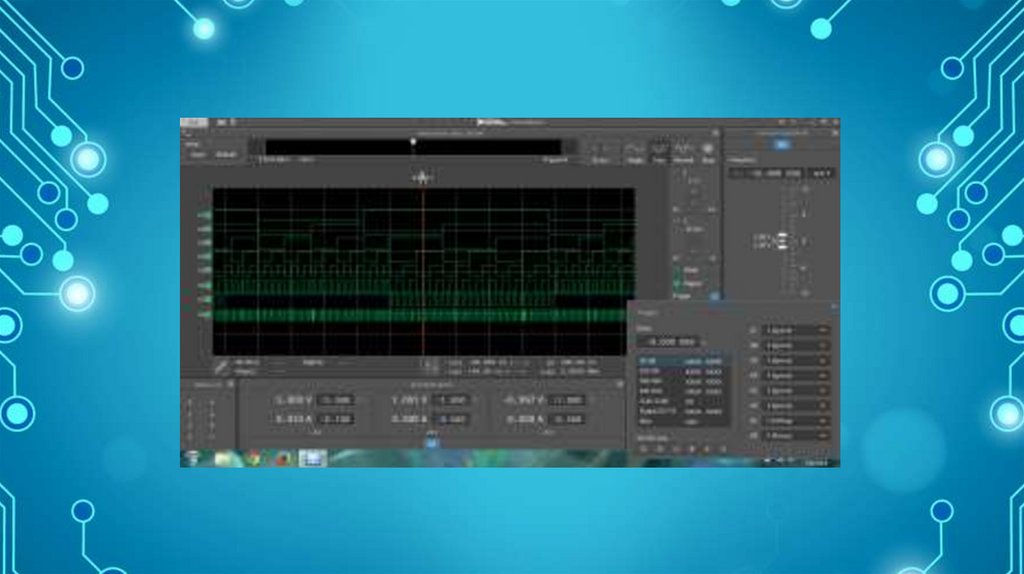Viewport: 1024px width, 574px height.
Task: Open Chrome from the Windows taskbar
Action: [254, 458]
